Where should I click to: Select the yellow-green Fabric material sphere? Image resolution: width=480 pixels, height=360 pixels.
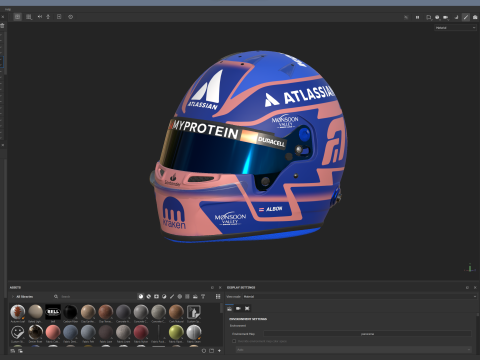(176, 332)
